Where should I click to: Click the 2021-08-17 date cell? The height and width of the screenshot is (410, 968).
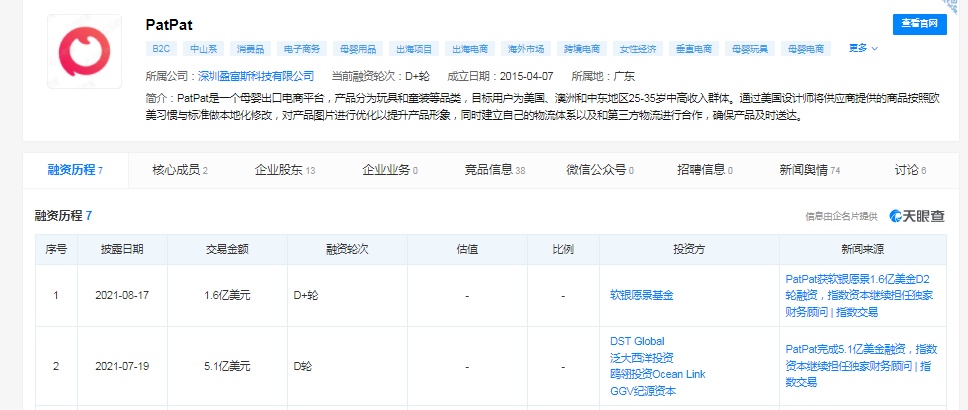tap(122, 295)
